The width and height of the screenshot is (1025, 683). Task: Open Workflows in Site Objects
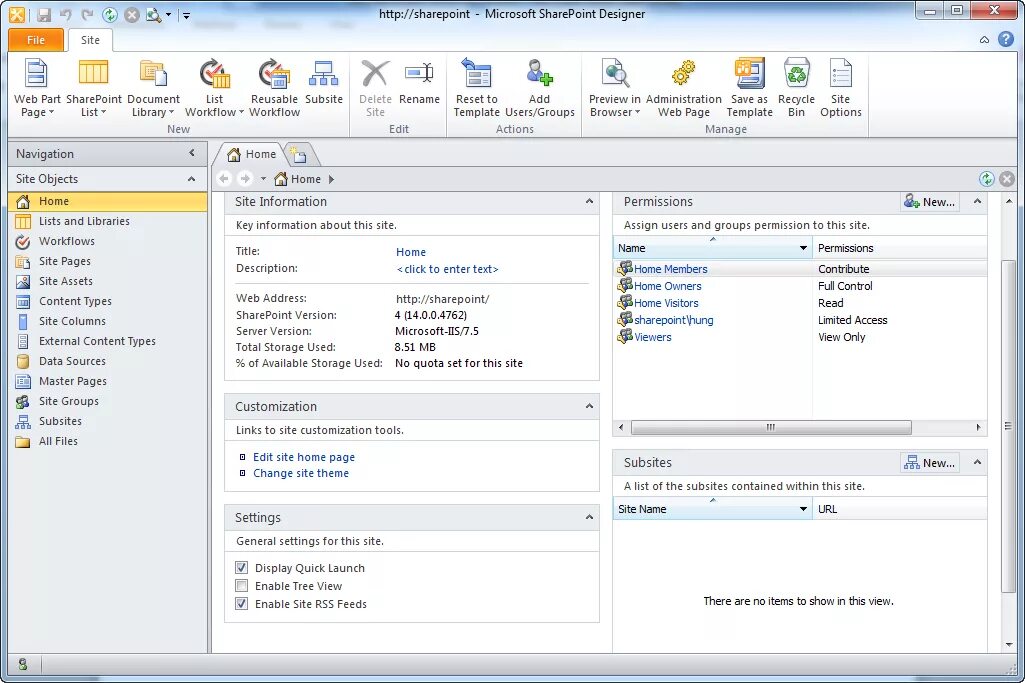108,241
